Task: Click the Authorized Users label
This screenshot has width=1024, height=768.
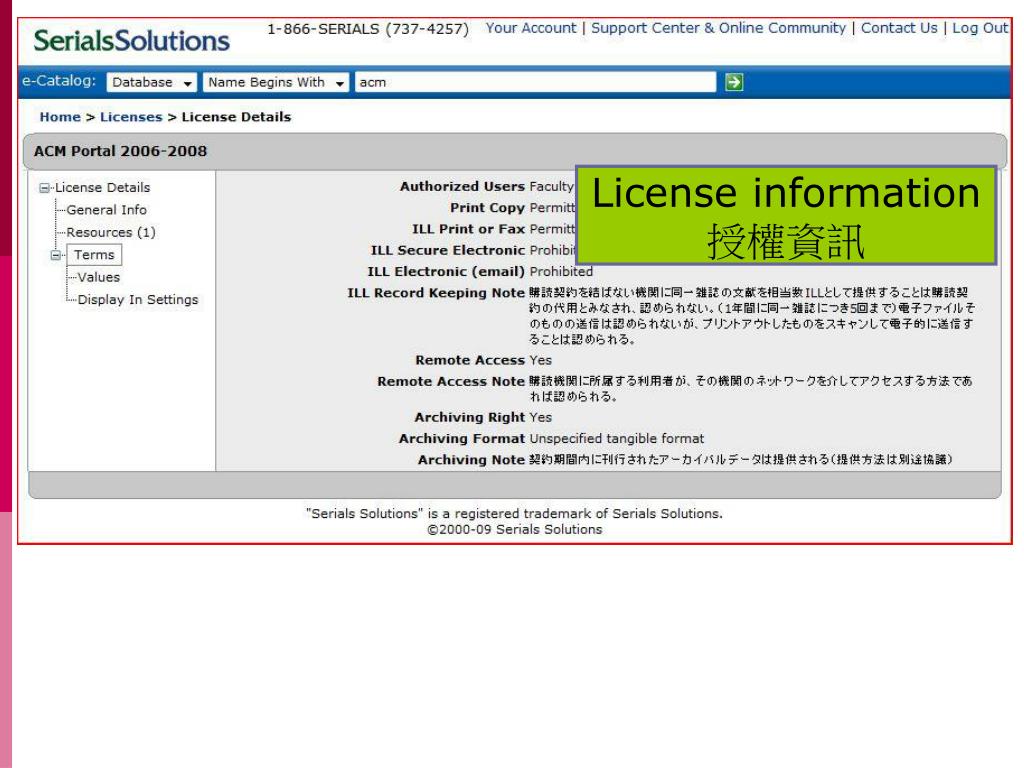Action: tap(462, 186)
